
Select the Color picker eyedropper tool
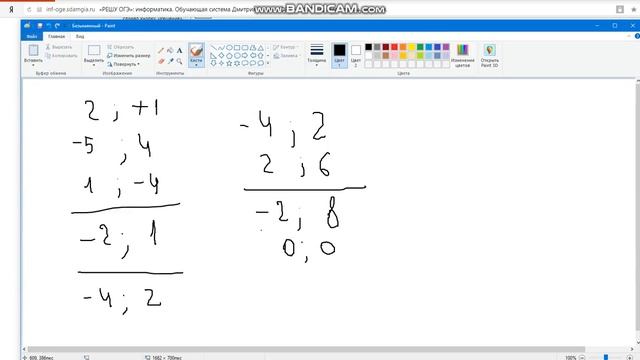click(x=170, y=61)
